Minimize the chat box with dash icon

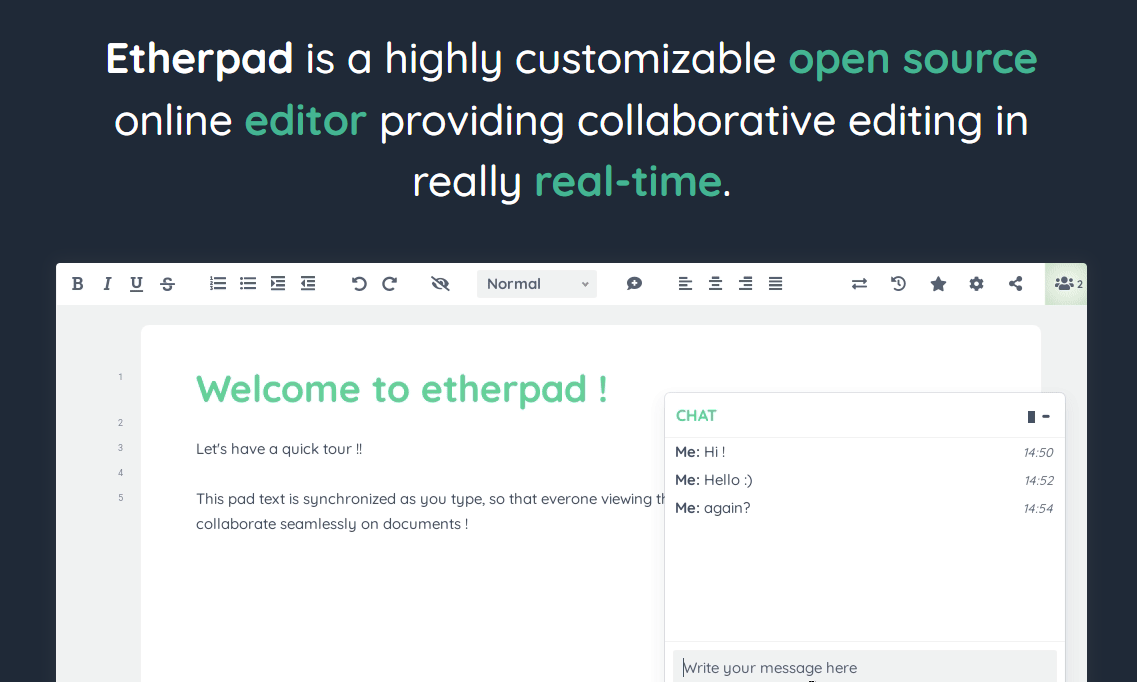[x=1046, y=416]
